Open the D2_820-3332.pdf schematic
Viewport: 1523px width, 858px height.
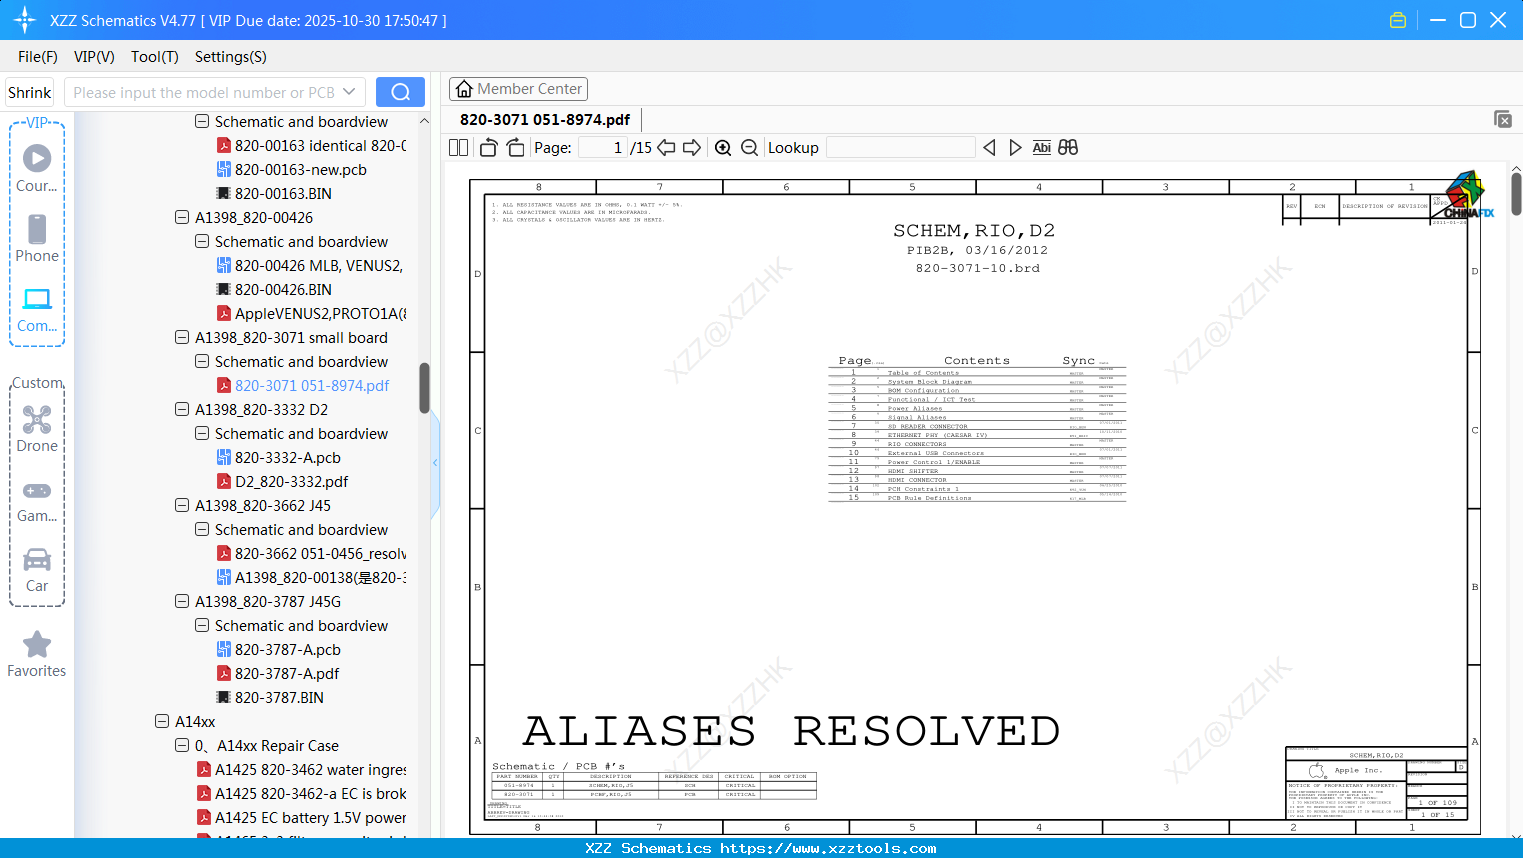click(292, 481)
